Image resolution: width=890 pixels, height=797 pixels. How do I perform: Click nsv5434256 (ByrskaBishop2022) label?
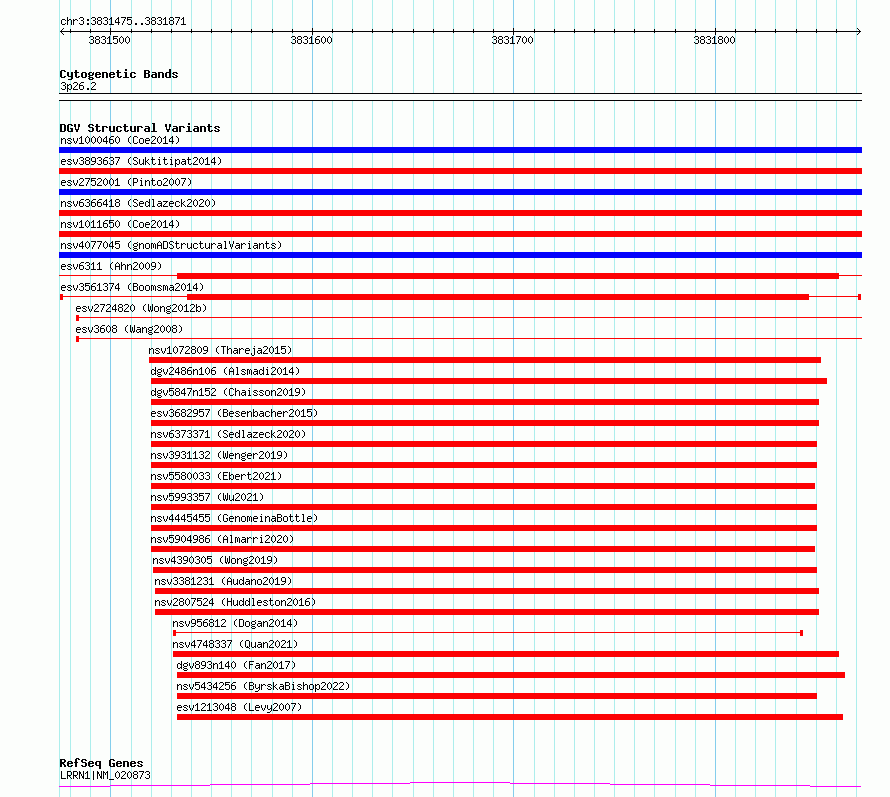[263, 686]
